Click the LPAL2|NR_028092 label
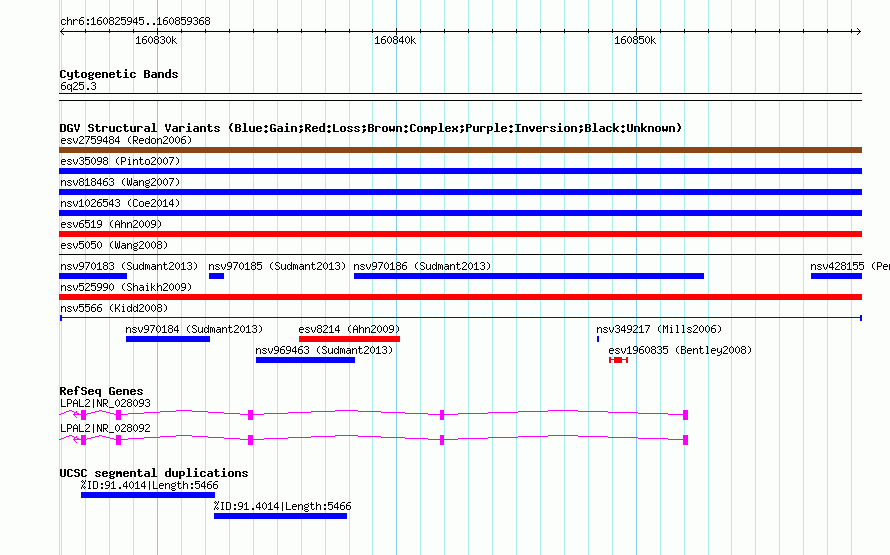This screenshot has height=555, width=890. click(106, 428)
